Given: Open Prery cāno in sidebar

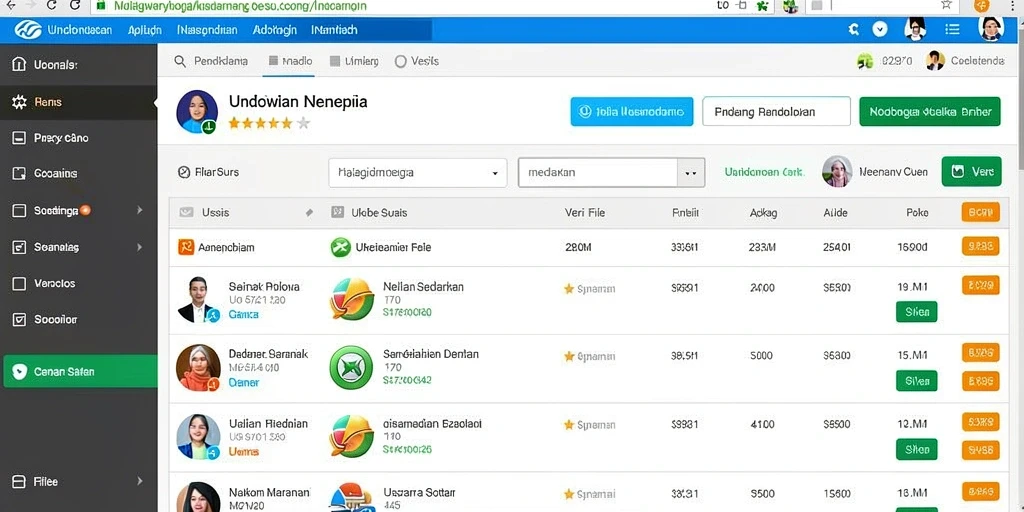Looking at the screenshot, I should [x=78, y=138].
